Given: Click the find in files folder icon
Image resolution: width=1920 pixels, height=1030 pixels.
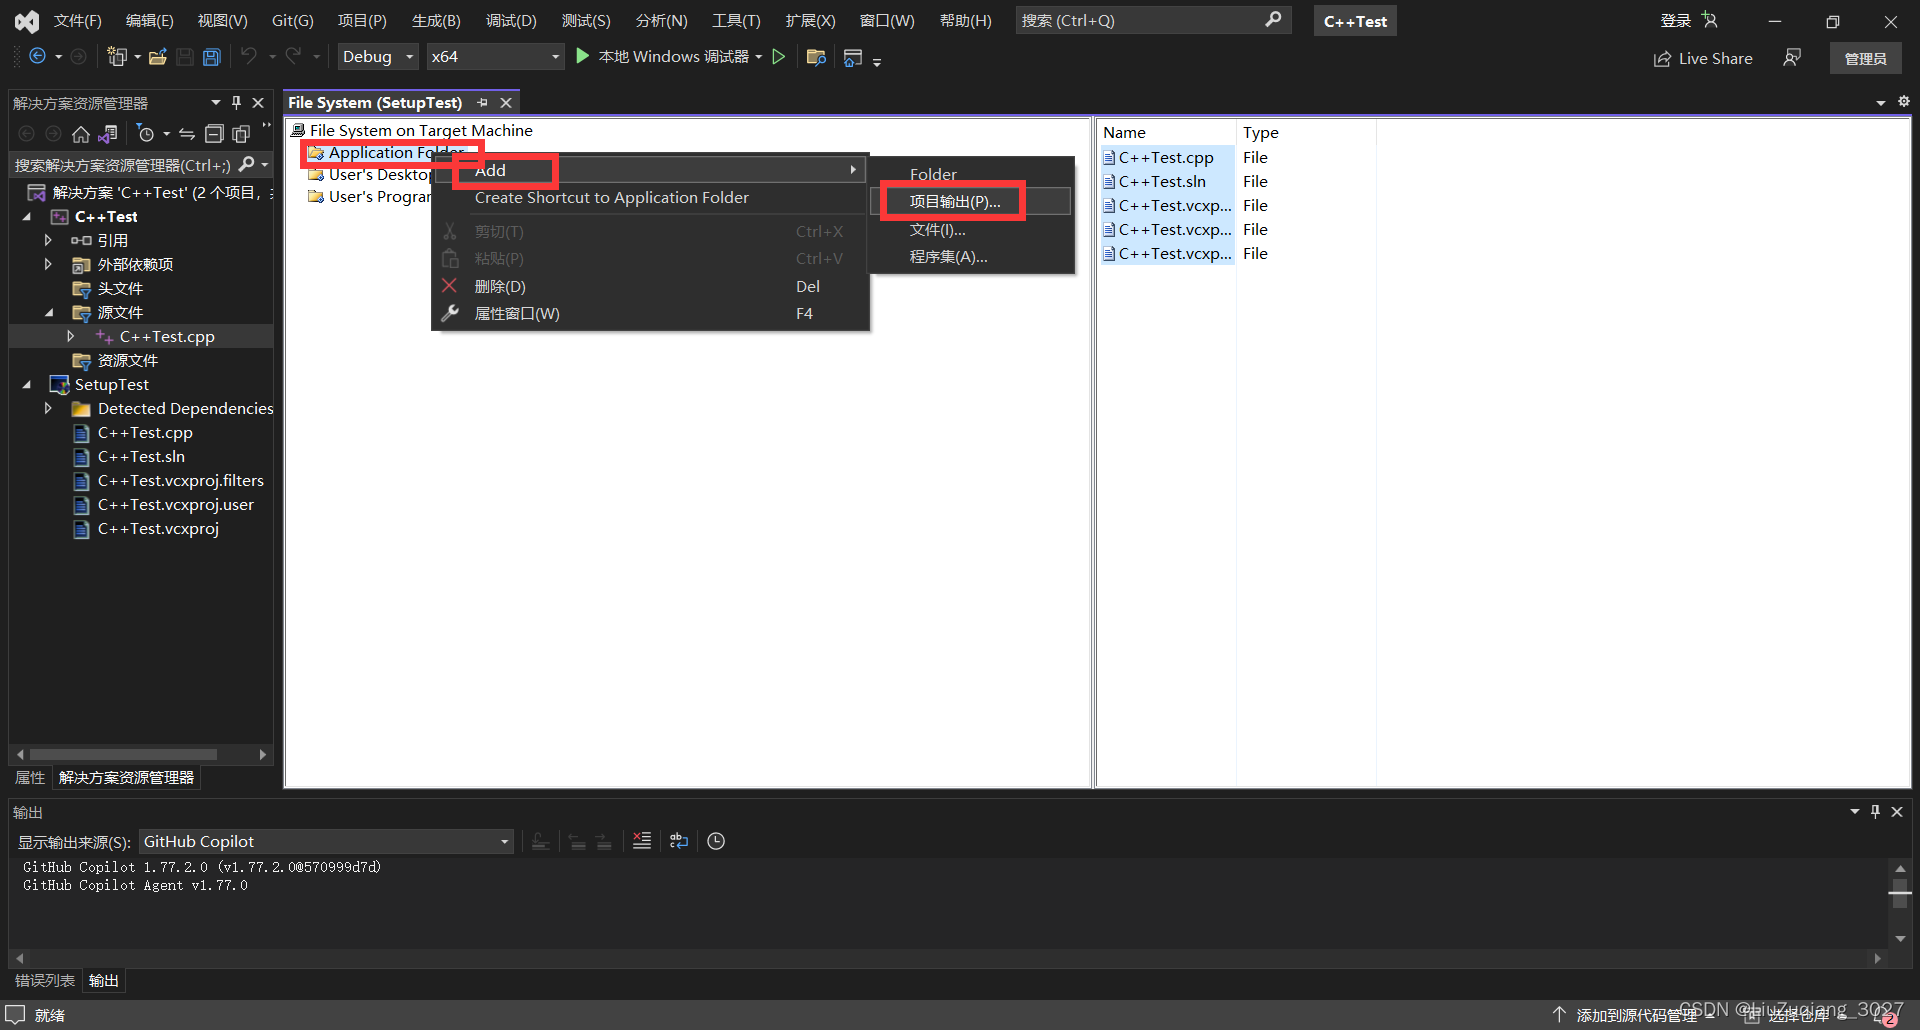Looking at the screenshot, I should [816, 57].
